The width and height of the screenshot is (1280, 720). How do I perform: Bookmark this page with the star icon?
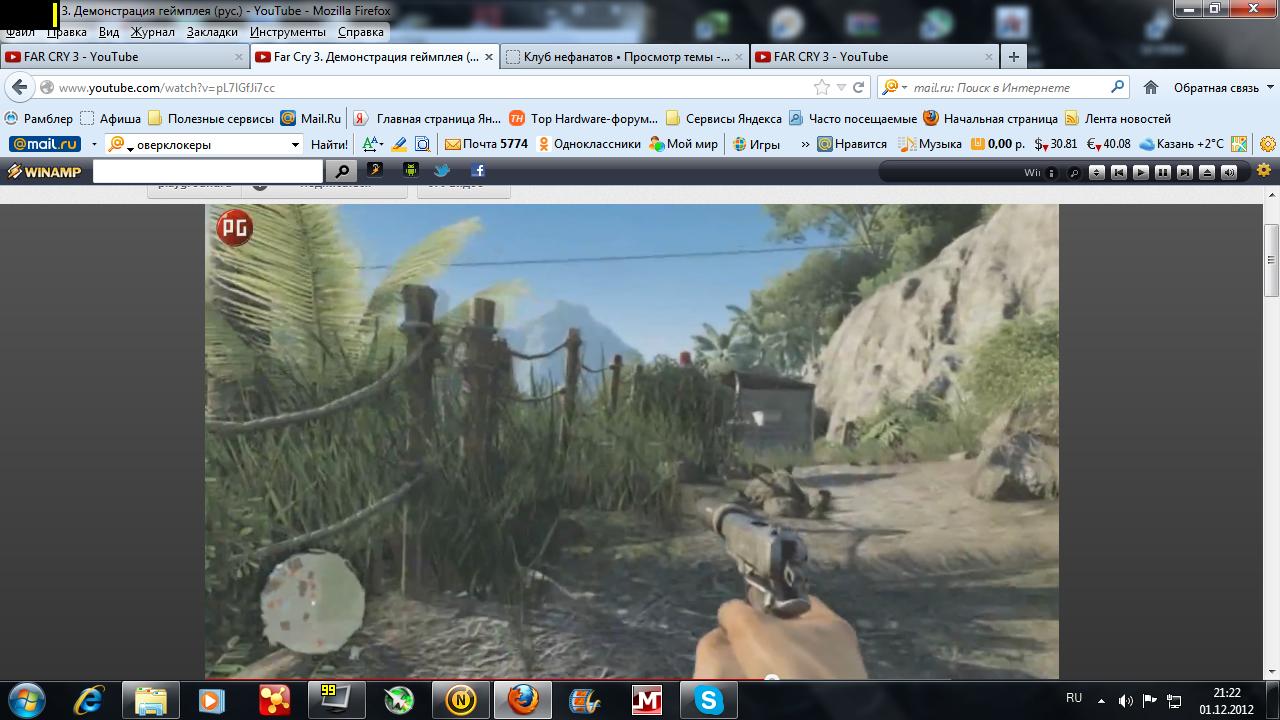pyautogui.click(x=822, y=87)
